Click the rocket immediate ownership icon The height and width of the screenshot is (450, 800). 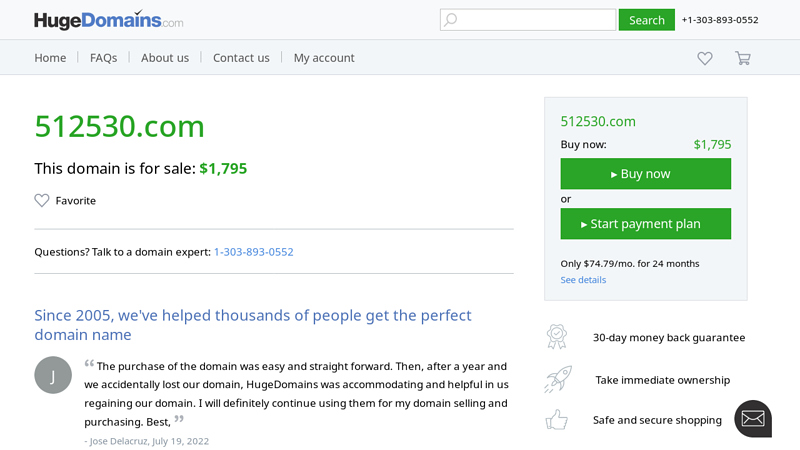point(558,379)
